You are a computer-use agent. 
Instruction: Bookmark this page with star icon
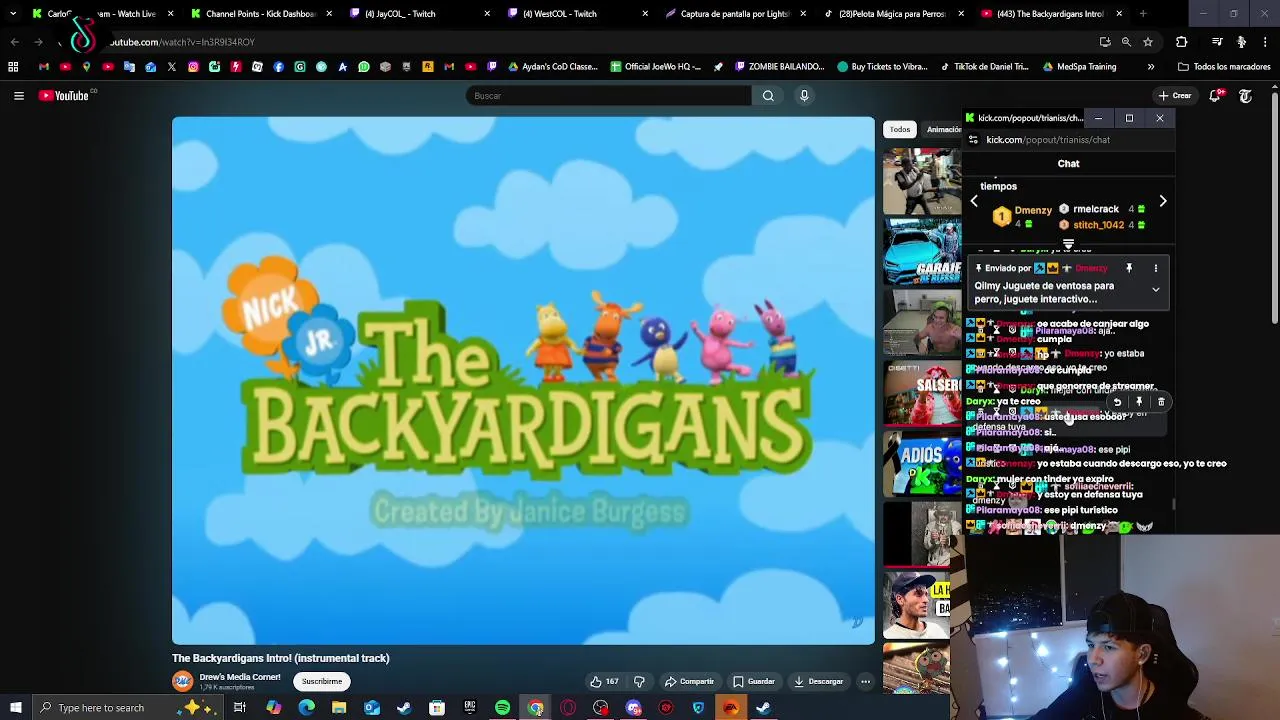pos(1148,42)
